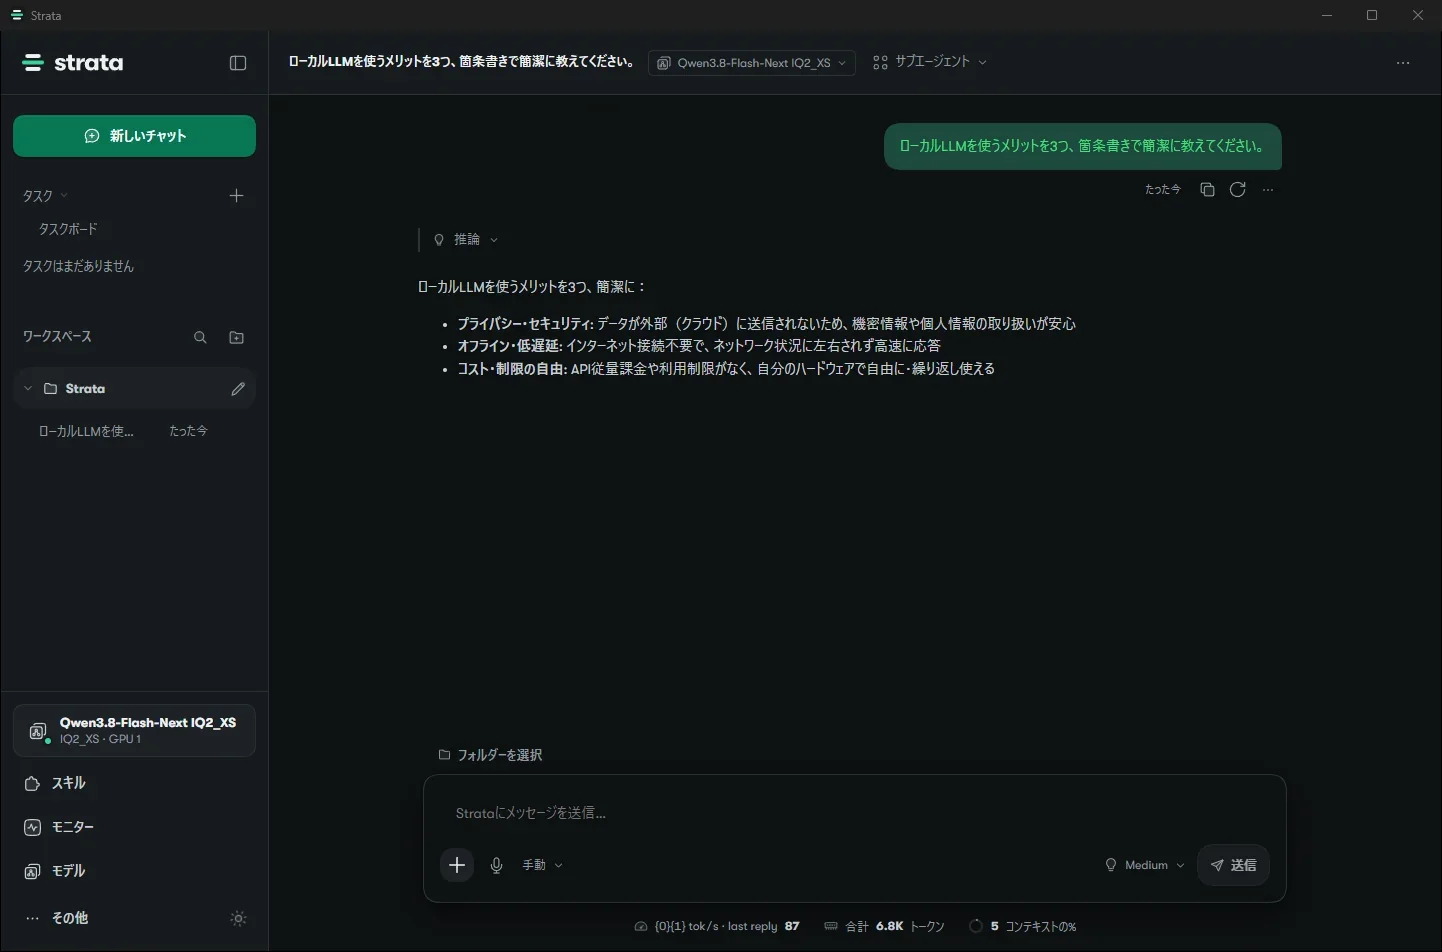This screenshot has height=952, width=1442.
Task: Click context usage circle indicator
Action: [x=976, y=927]
